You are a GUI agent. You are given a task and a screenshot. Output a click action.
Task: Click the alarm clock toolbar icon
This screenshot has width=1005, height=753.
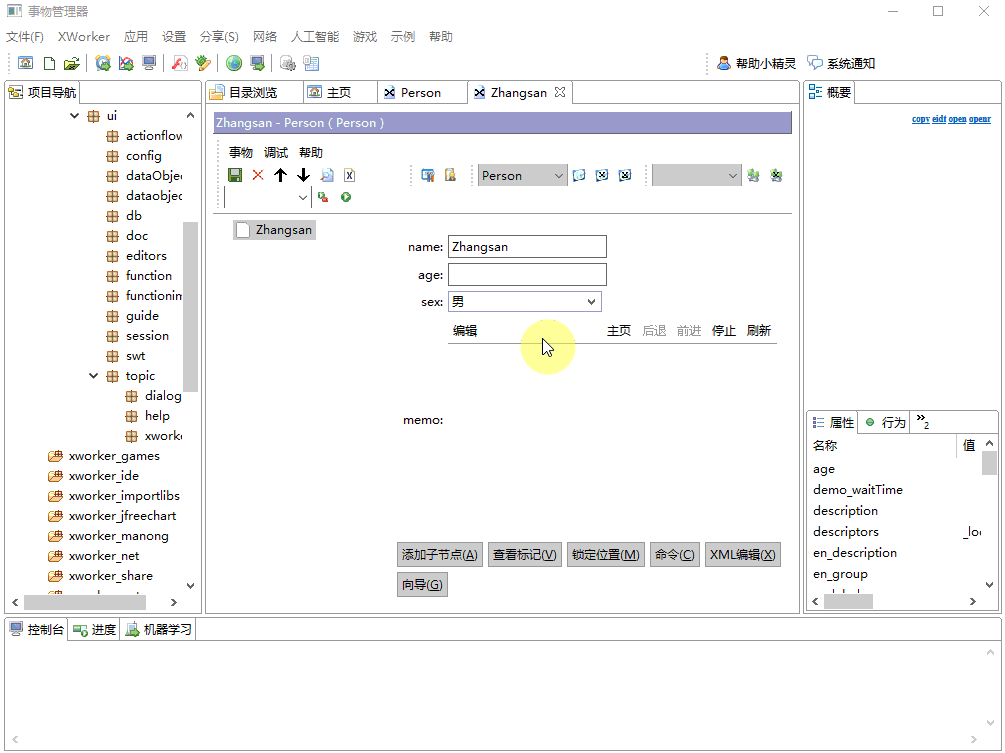103,63
